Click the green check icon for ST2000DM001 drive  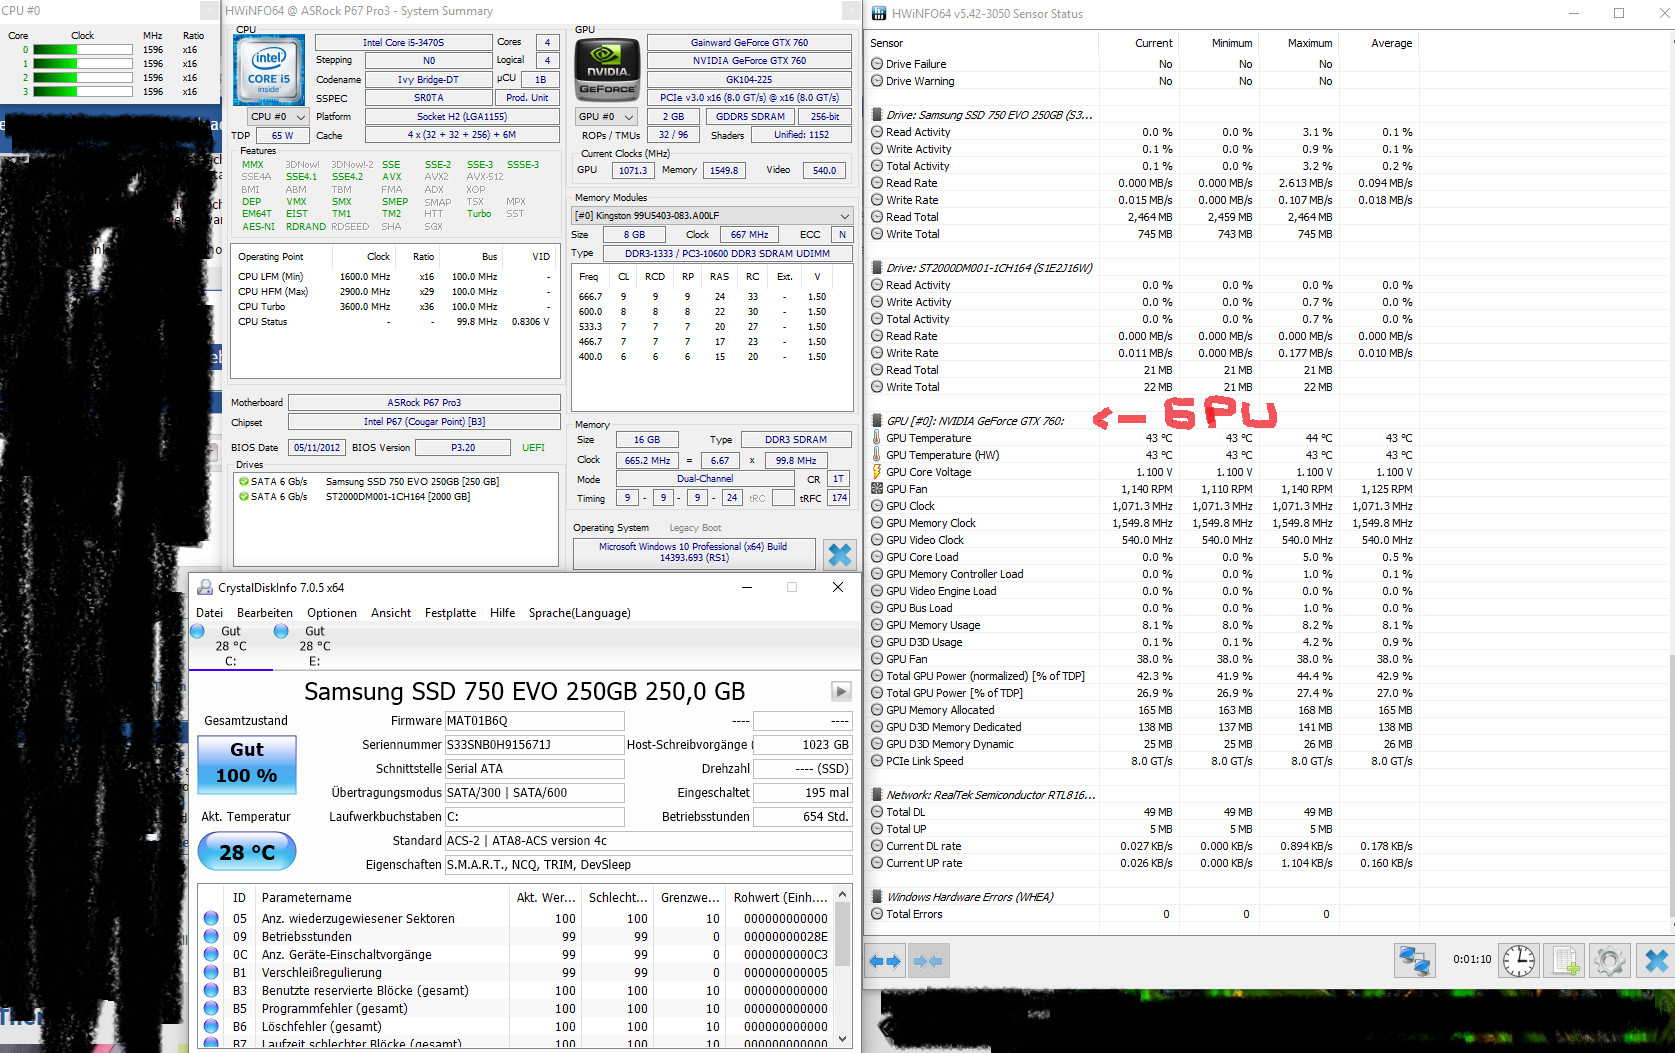pos(244,496)
